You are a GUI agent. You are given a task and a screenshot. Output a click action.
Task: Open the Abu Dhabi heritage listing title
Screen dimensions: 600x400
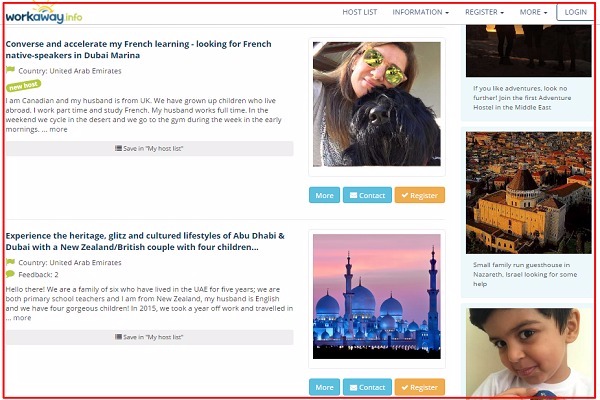(145, 241)
